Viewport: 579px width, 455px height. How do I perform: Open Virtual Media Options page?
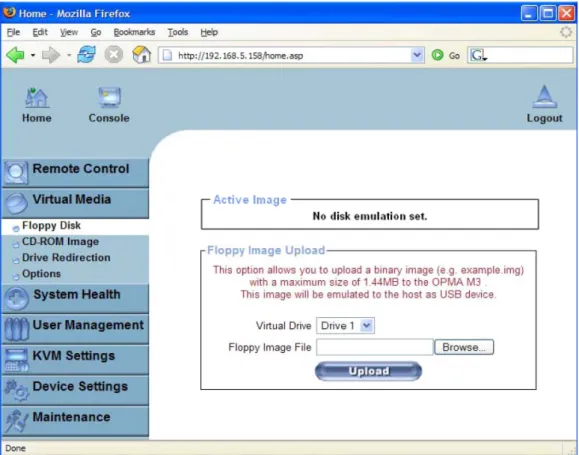pos(41,274)
